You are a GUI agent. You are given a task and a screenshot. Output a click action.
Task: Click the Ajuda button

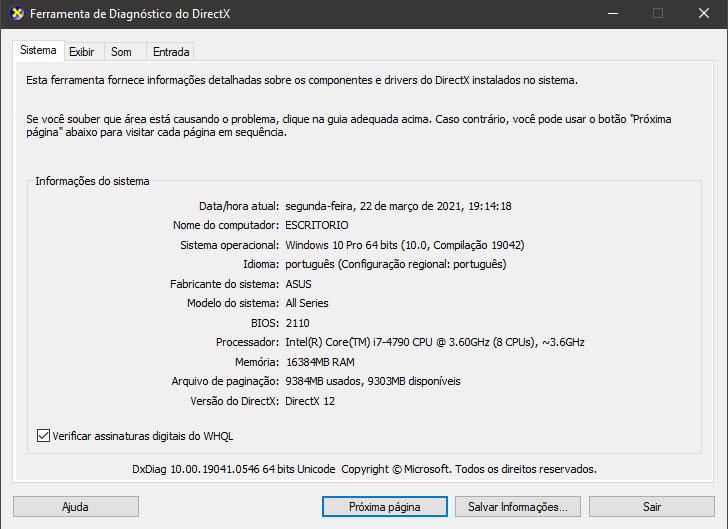76,507
